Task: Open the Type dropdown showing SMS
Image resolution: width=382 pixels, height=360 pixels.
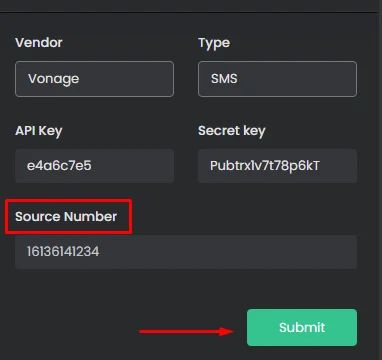Action: click(x=277, y=79)
